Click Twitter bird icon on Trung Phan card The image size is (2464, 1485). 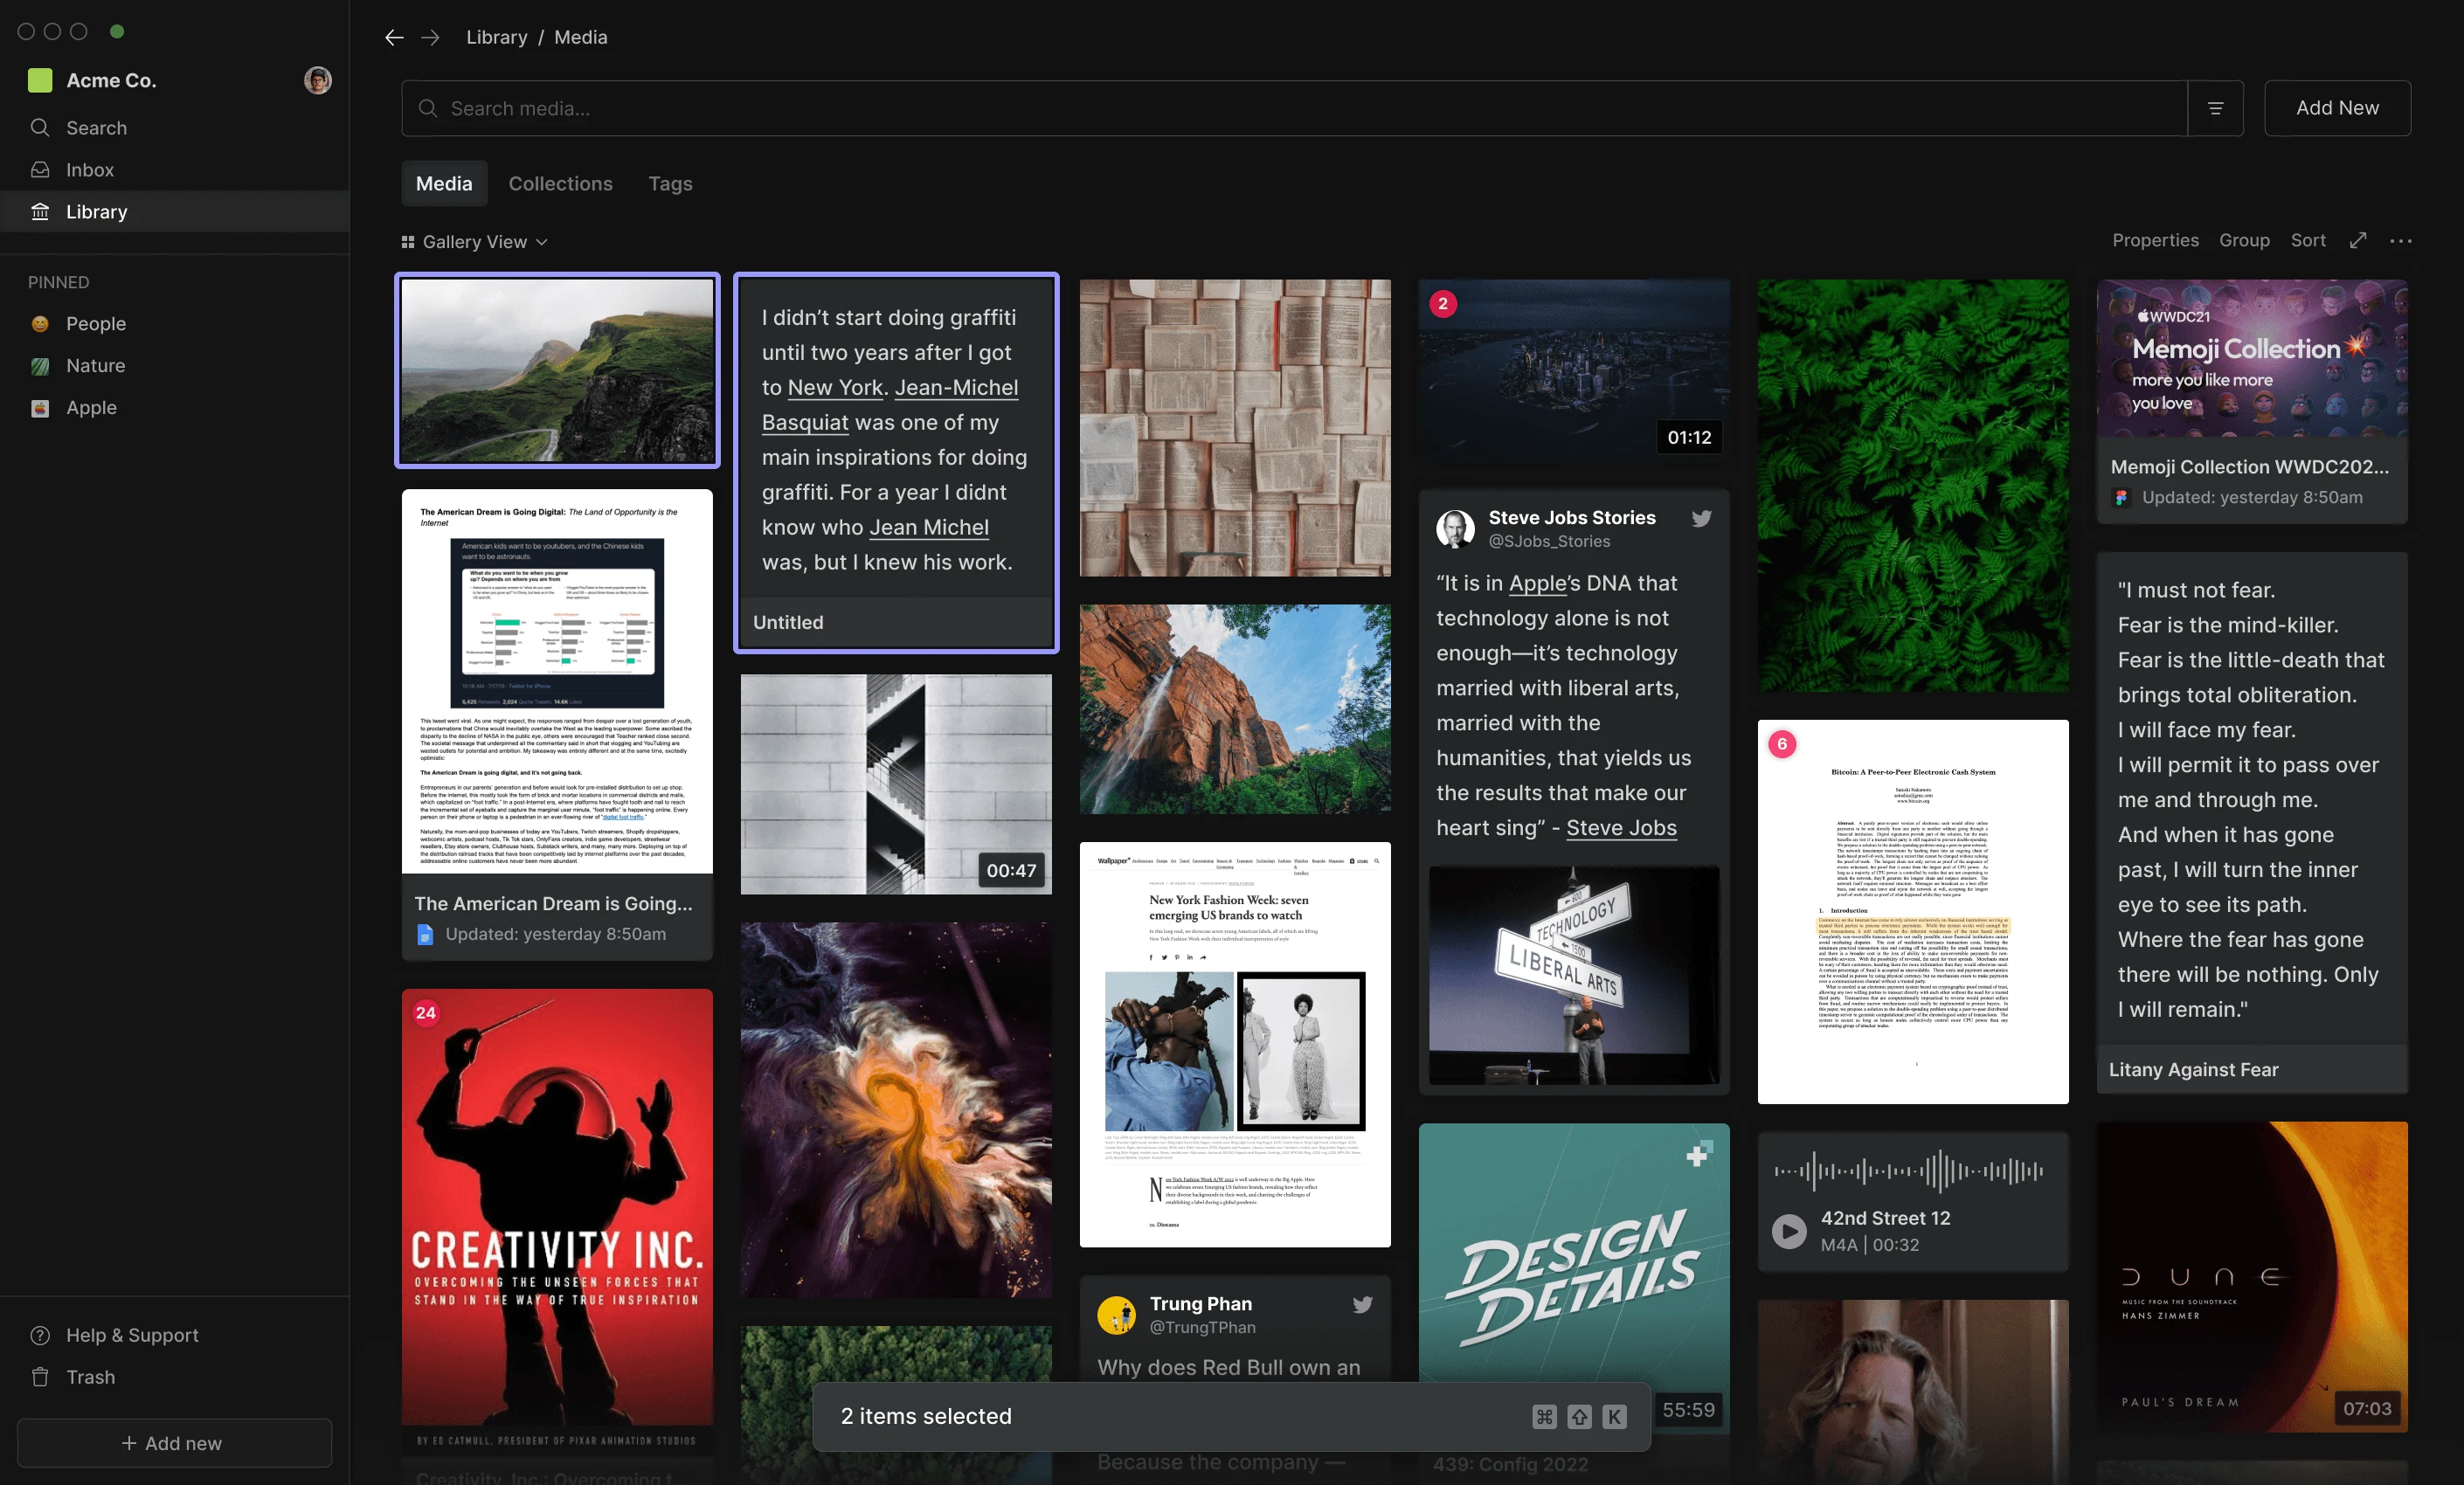click(x=1362, y=1304)
